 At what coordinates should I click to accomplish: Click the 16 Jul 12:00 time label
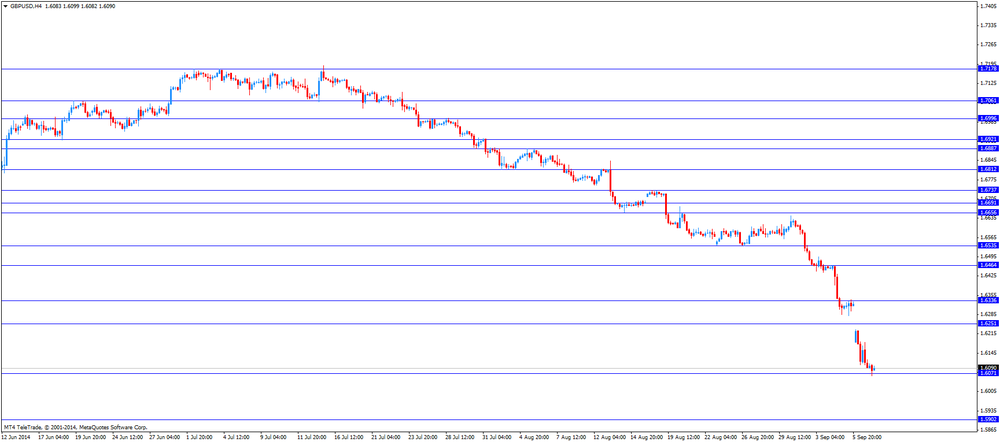coord(349,438)
